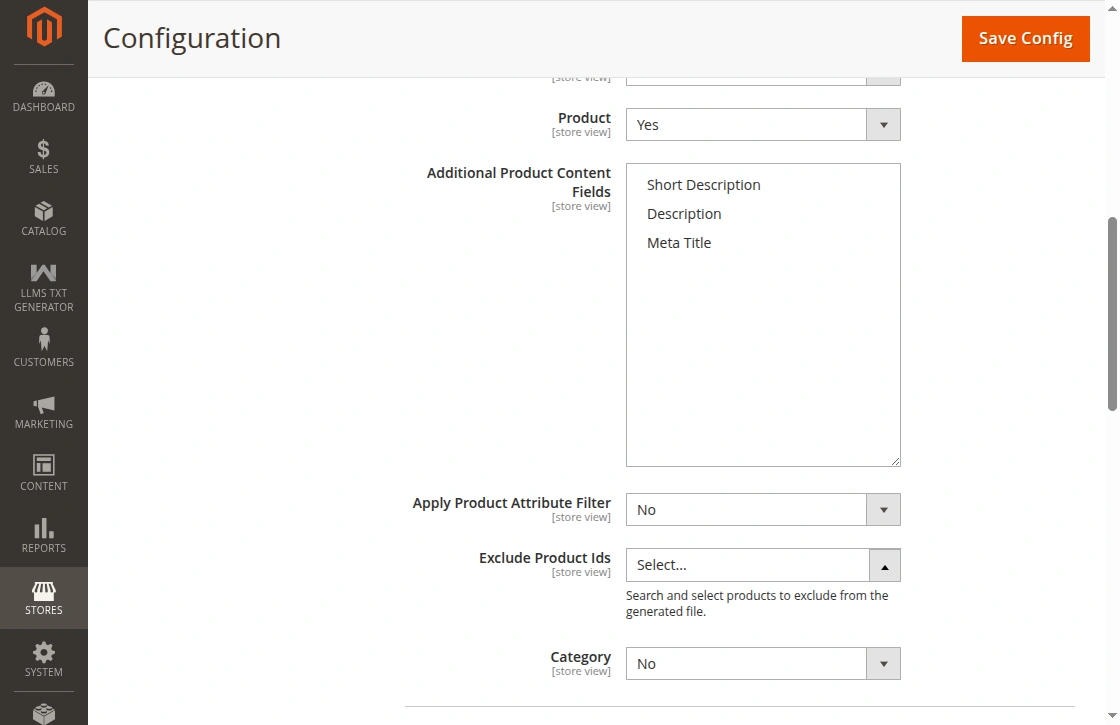
Task: Click the Sales menu label
Action: 44,169
